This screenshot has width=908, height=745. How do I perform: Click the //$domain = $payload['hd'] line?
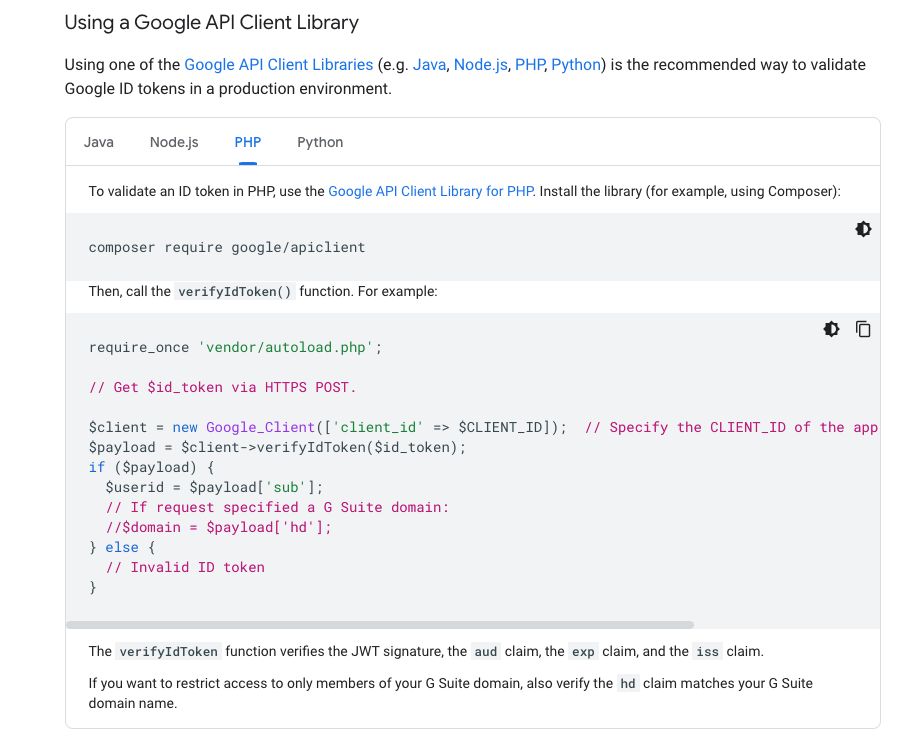[218, 527]
